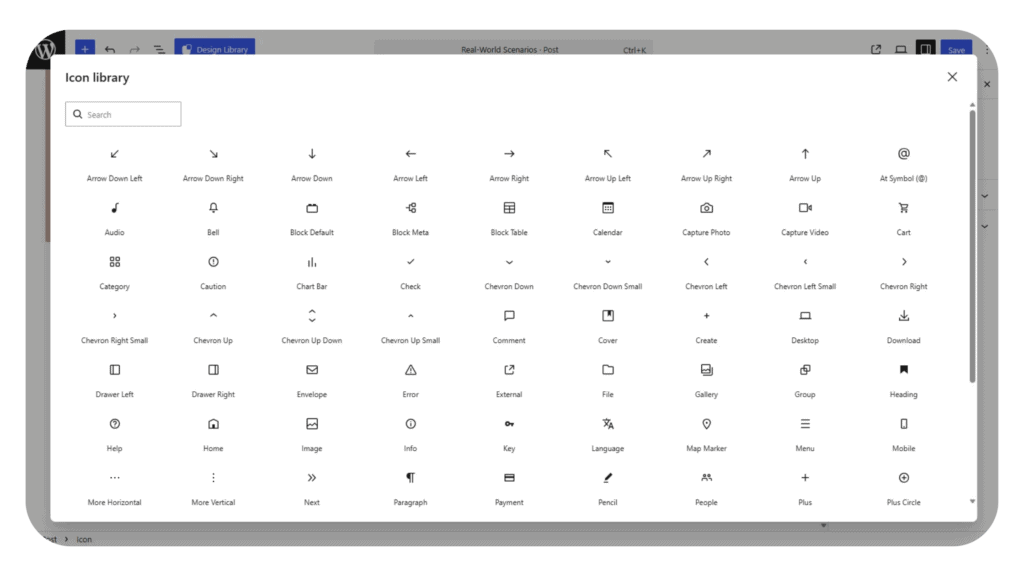
Task: Choose the Bell icon
Action: click(213, 208)
